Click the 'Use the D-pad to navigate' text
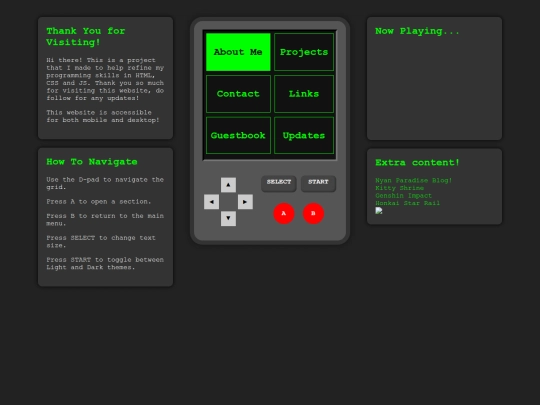540x405 pixels. [105, 184]
